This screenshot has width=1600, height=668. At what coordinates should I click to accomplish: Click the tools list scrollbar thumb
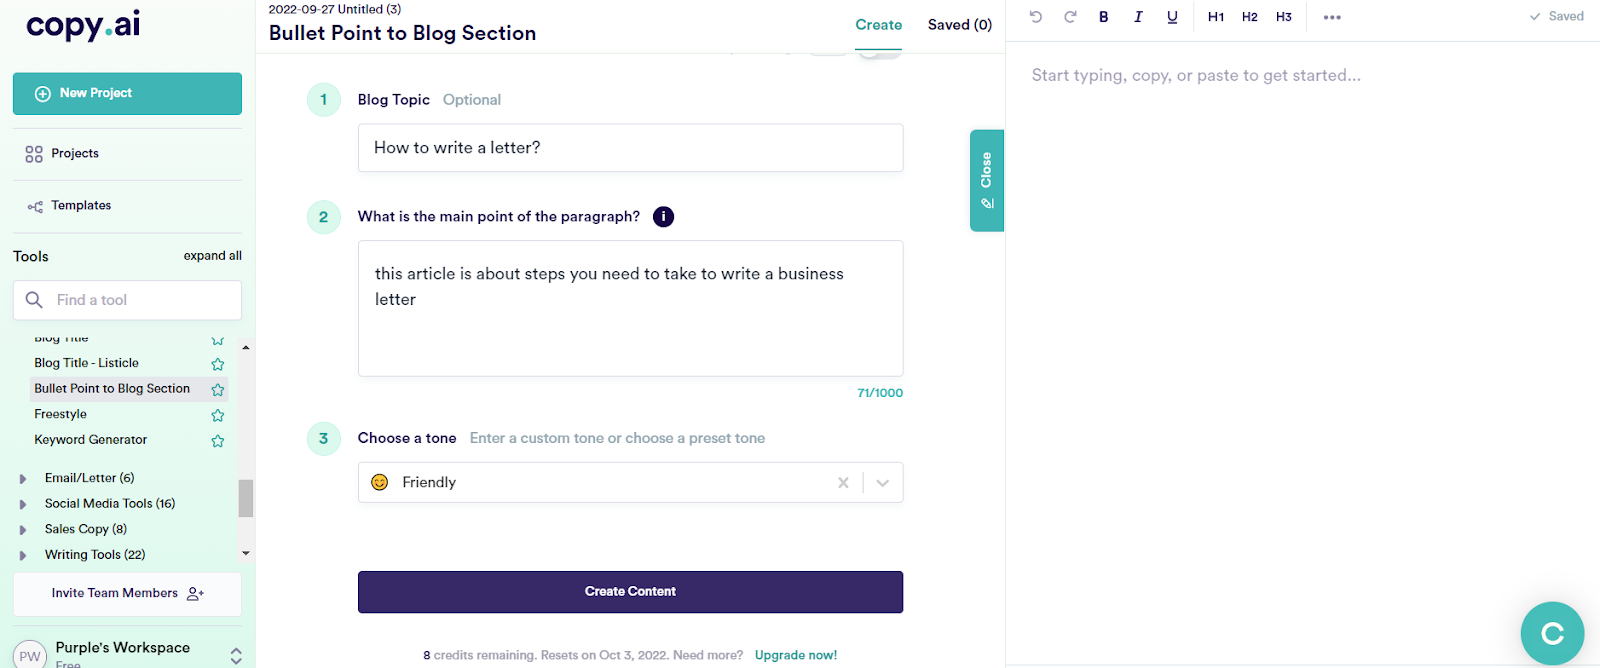(246, 498)
